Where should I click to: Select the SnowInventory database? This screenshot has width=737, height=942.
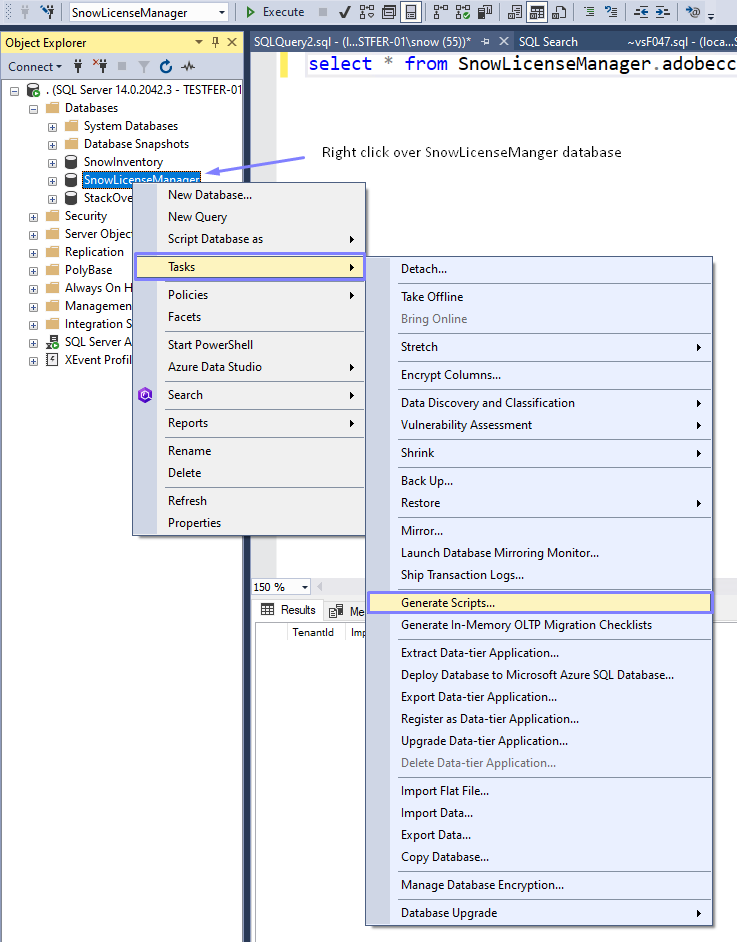(x=123, y=162)
